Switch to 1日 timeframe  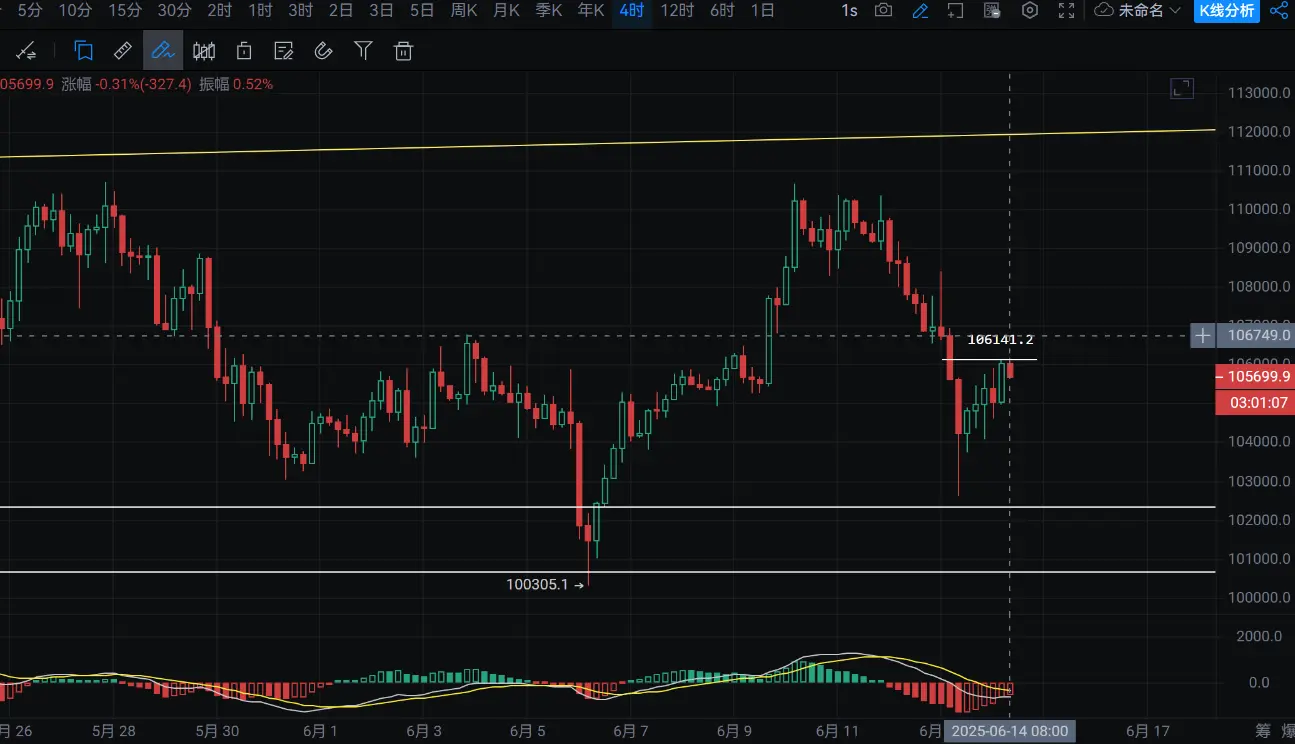[x=762, y=11]
